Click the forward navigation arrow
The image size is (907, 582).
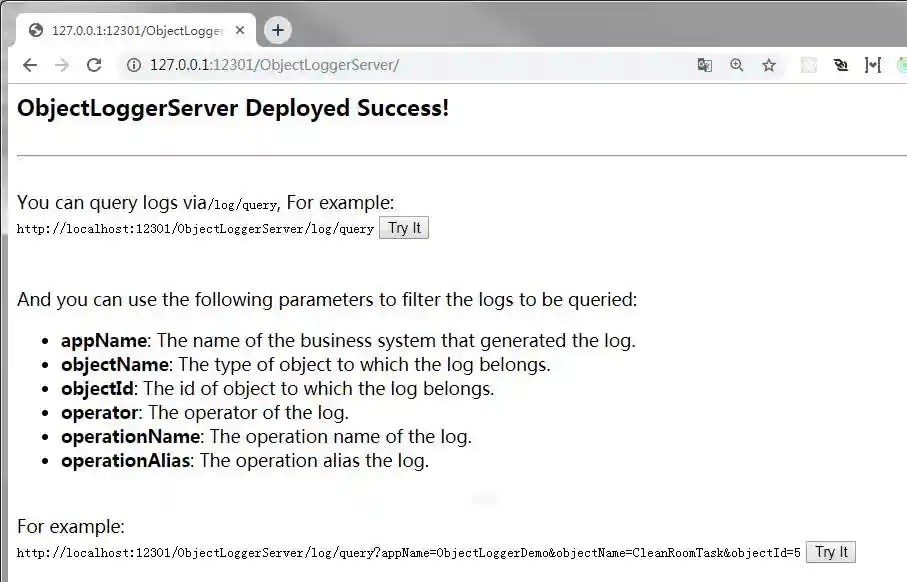(62, 65)
